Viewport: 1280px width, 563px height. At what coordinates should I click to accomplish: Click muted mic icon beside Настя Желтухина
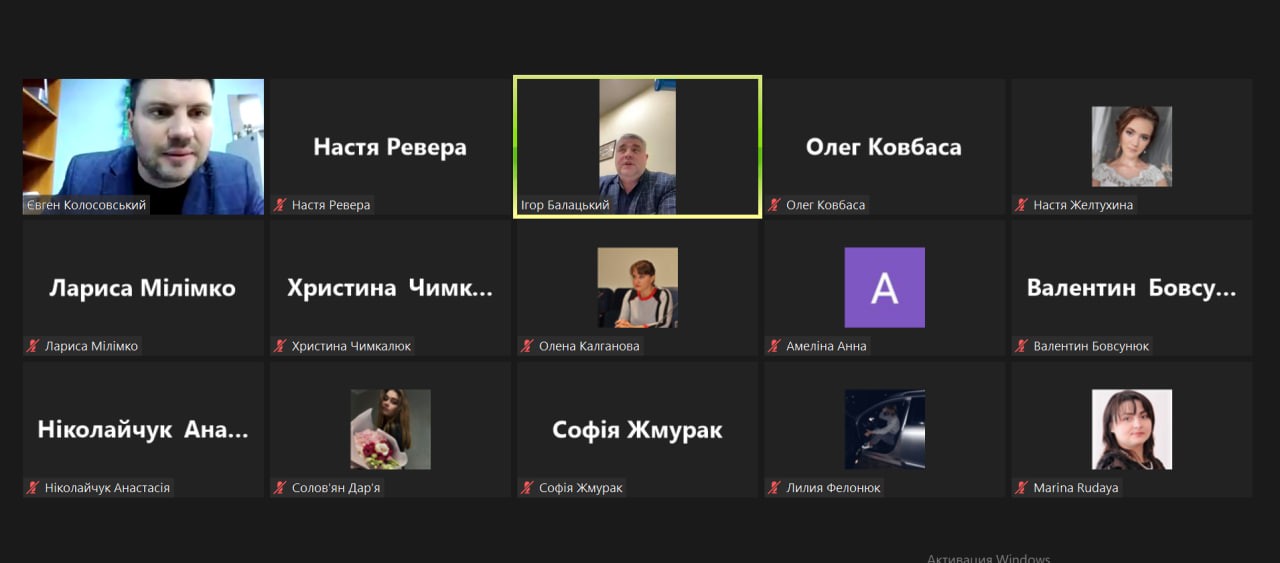pos(1022,205)
